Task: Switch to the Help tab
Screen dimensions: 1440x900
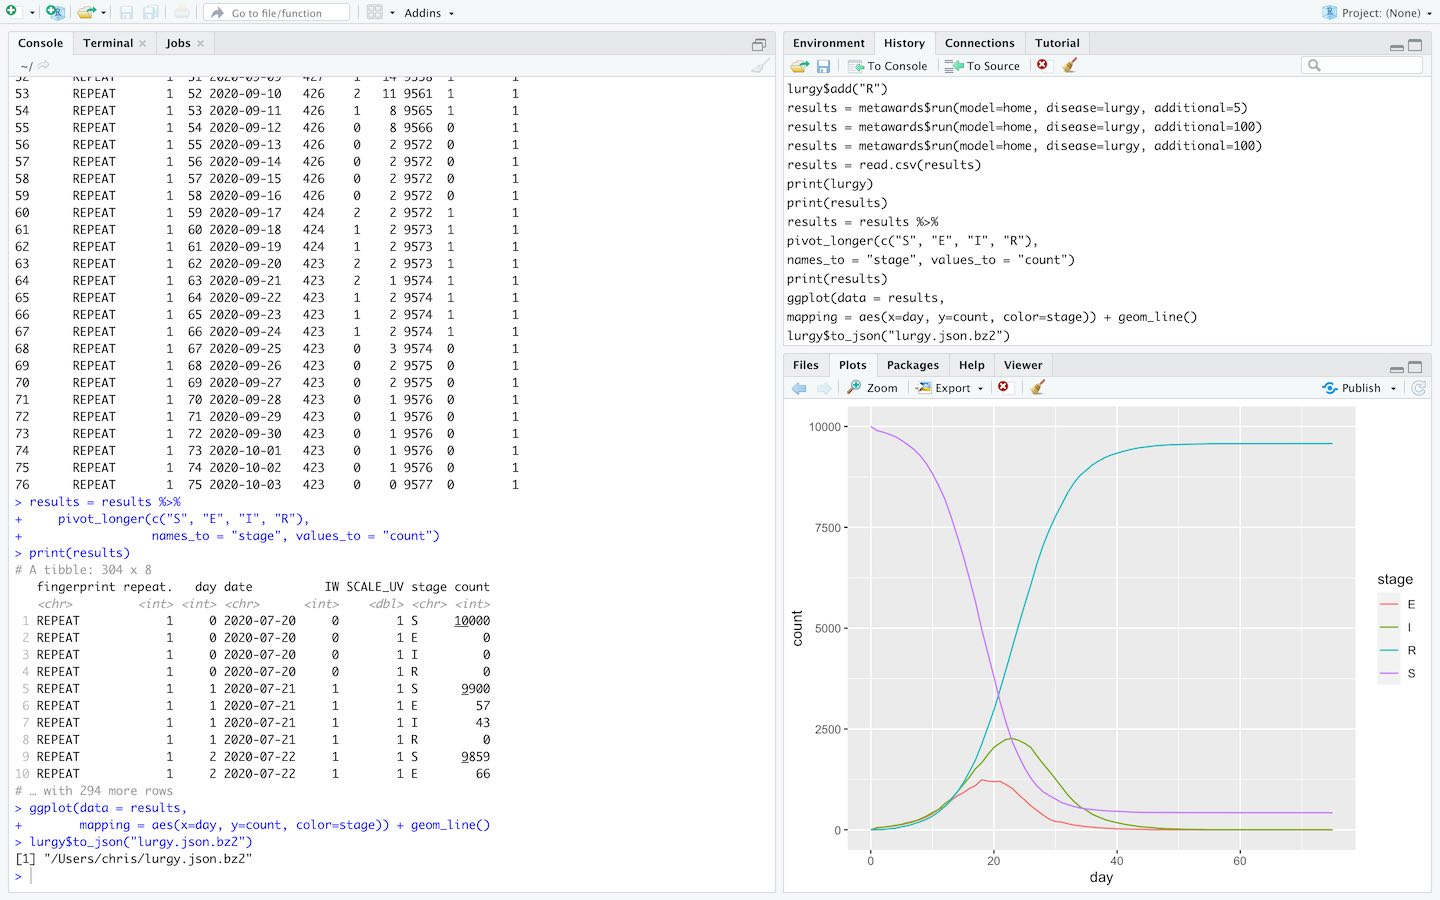Action: (971, 365)
